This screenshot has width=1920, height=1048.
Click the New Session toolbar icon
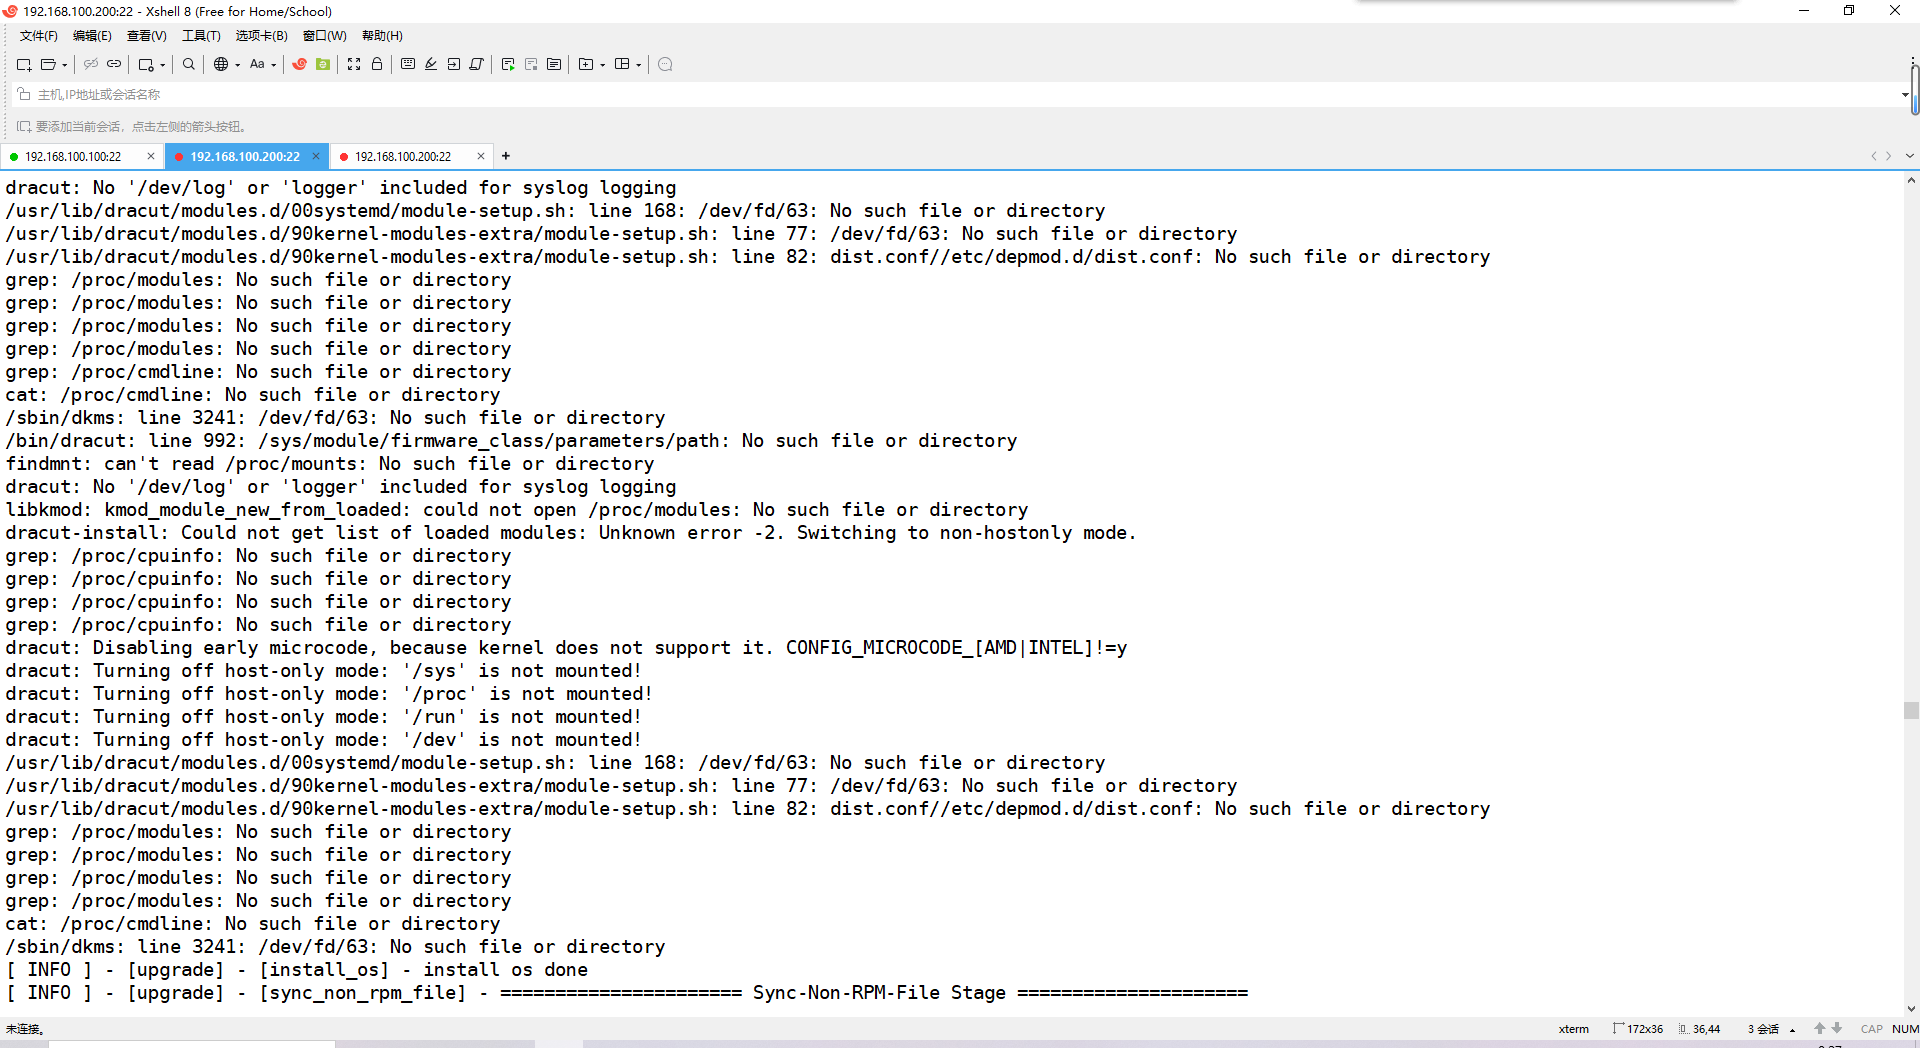[24, 64]
